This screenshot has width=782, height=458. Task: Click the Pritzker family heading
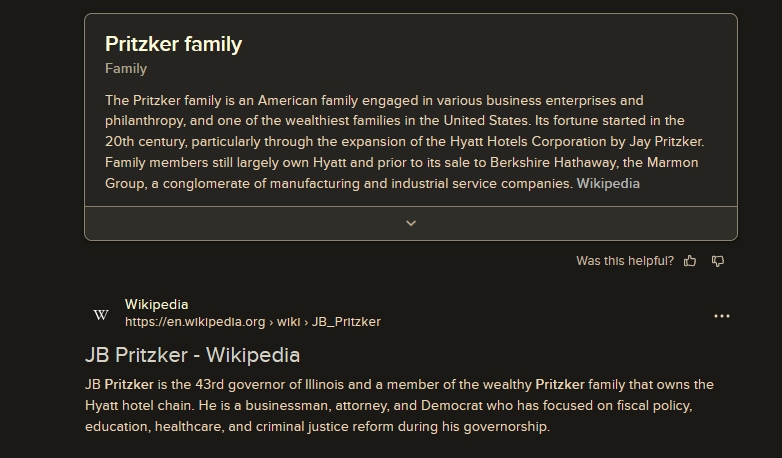(174, 44)
